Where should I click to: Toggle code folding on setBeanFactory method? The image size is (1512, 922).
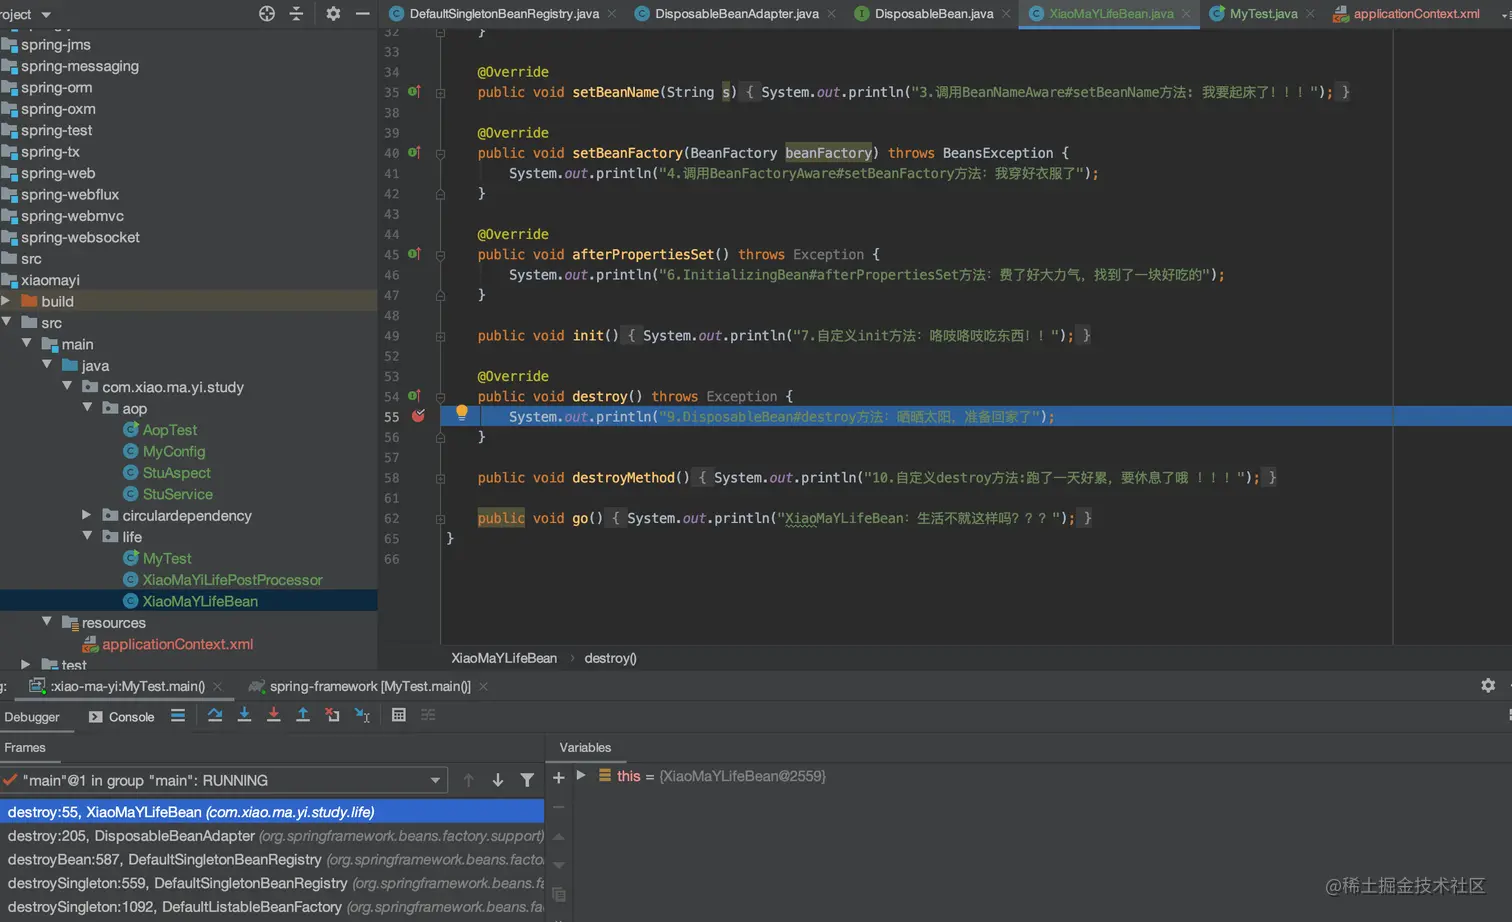[x=440, y=153]
